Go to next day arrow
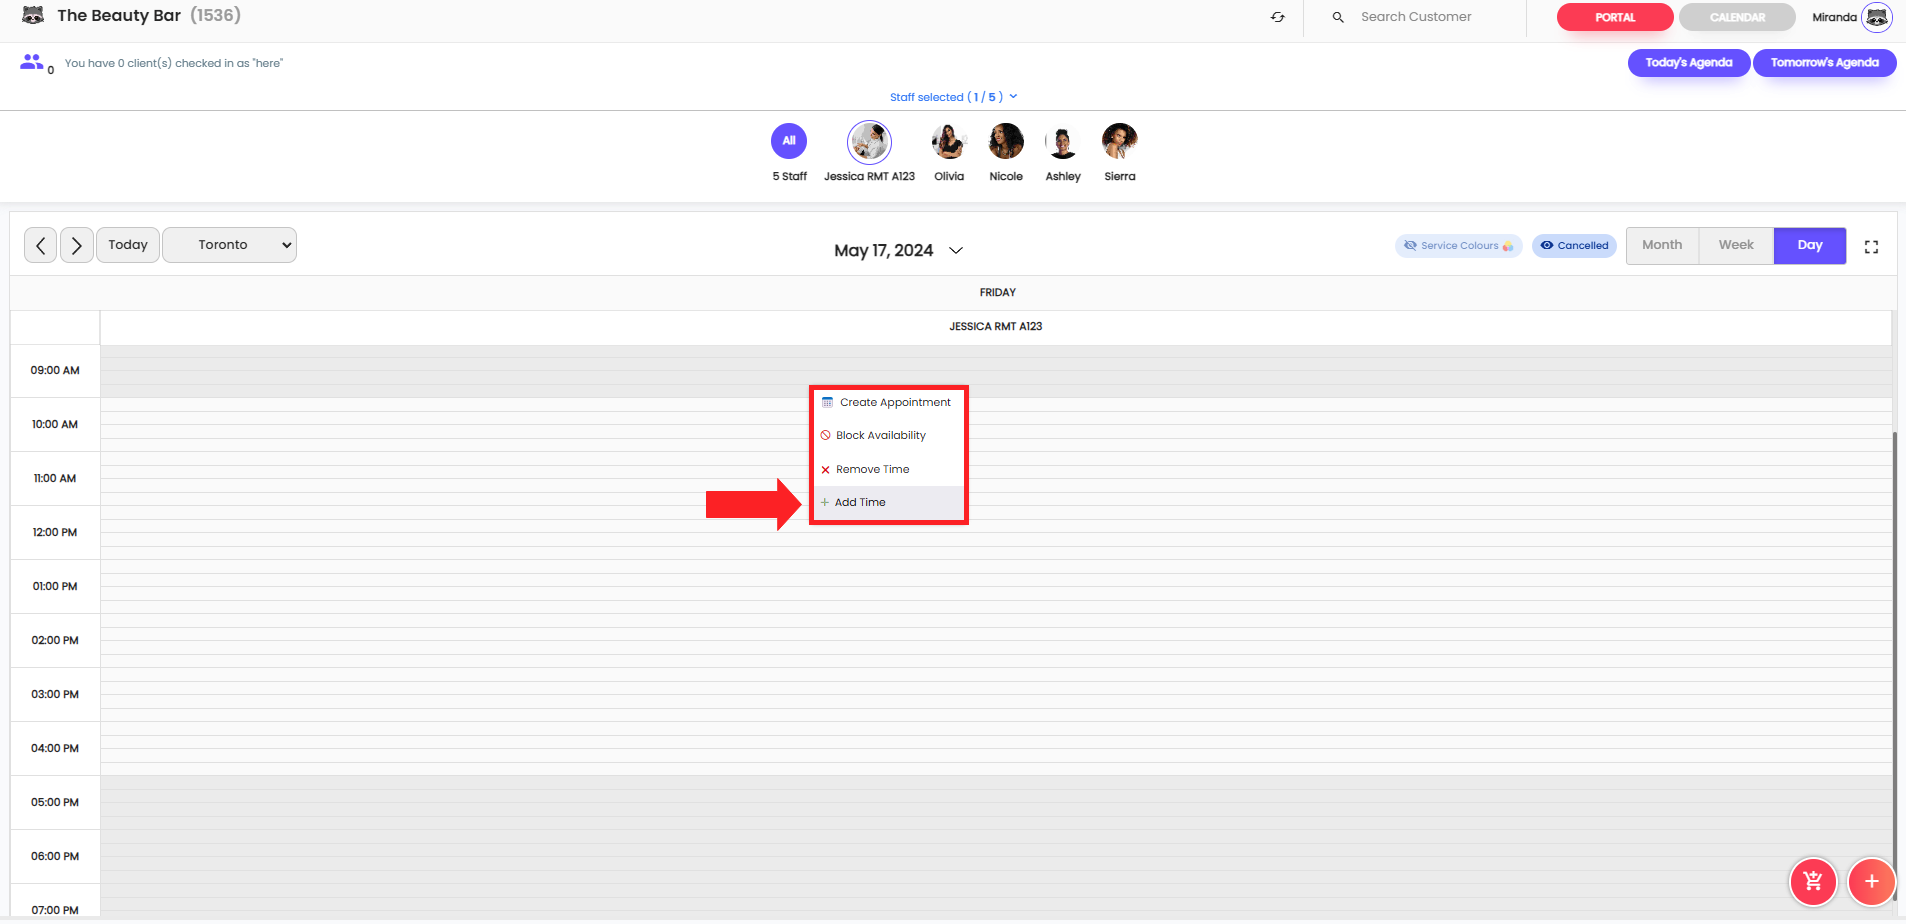 77,245
